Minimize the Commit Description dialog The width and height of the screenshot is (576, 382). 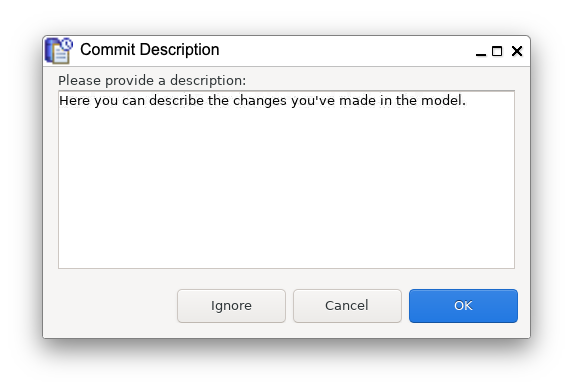click(x=480, y=51)
